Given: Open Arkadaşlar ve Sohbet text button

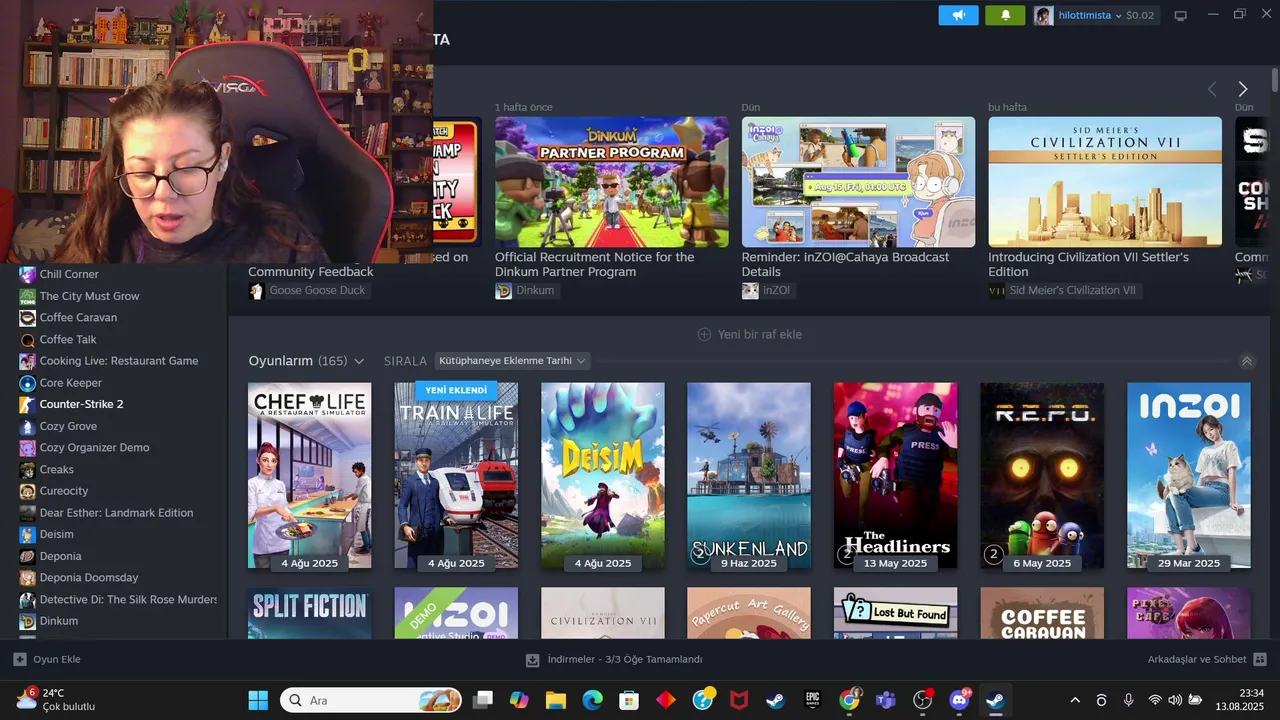Looking at the screenshot, I should click(1197, 659).
